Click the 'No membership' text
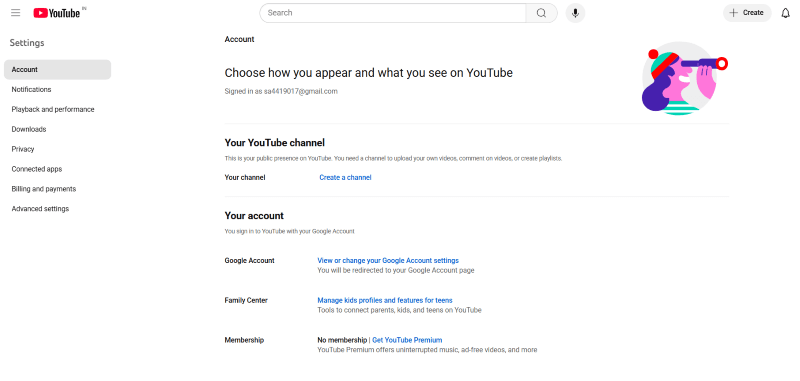This screenshot has width=800, height=381. [x=342, y=340]
